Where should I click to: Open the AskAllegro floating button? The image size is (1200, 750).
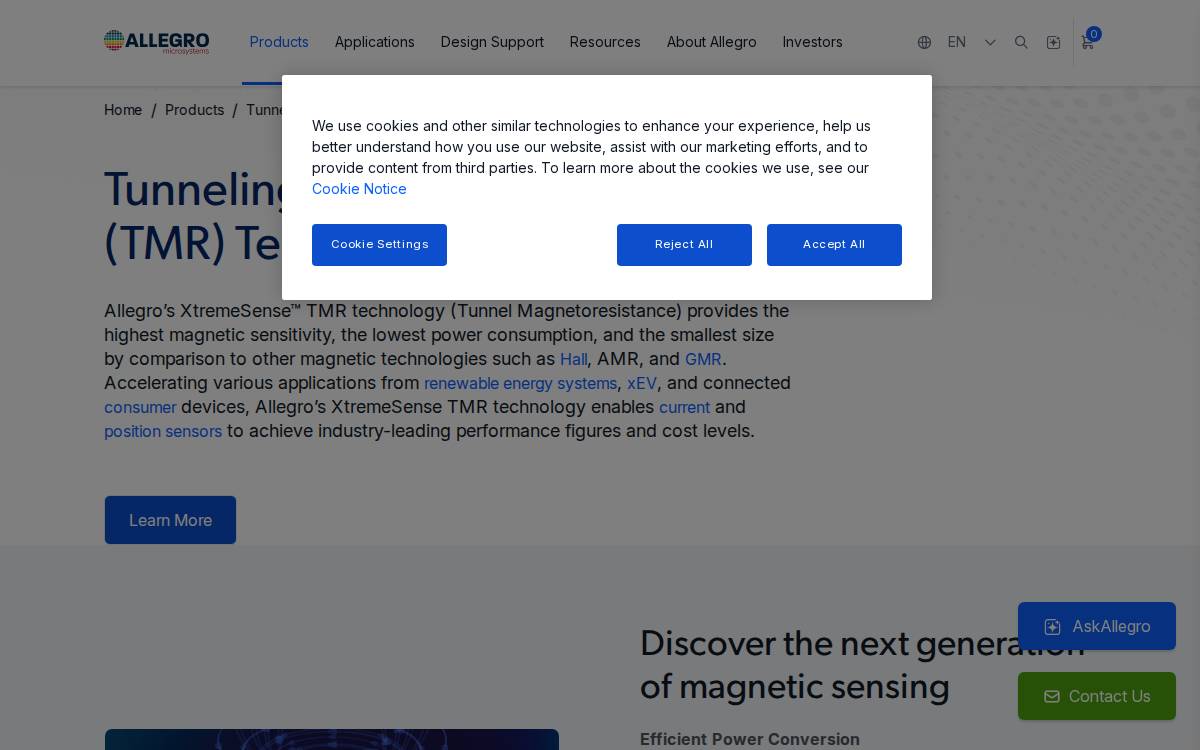[1097, 626]
